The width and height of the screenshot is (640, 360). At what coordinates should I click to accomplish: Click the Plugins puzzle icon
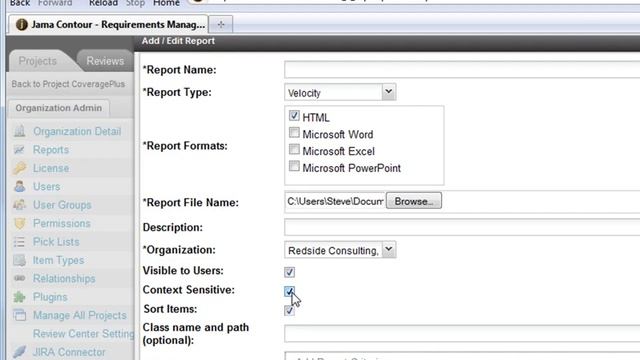click(19, 297)
